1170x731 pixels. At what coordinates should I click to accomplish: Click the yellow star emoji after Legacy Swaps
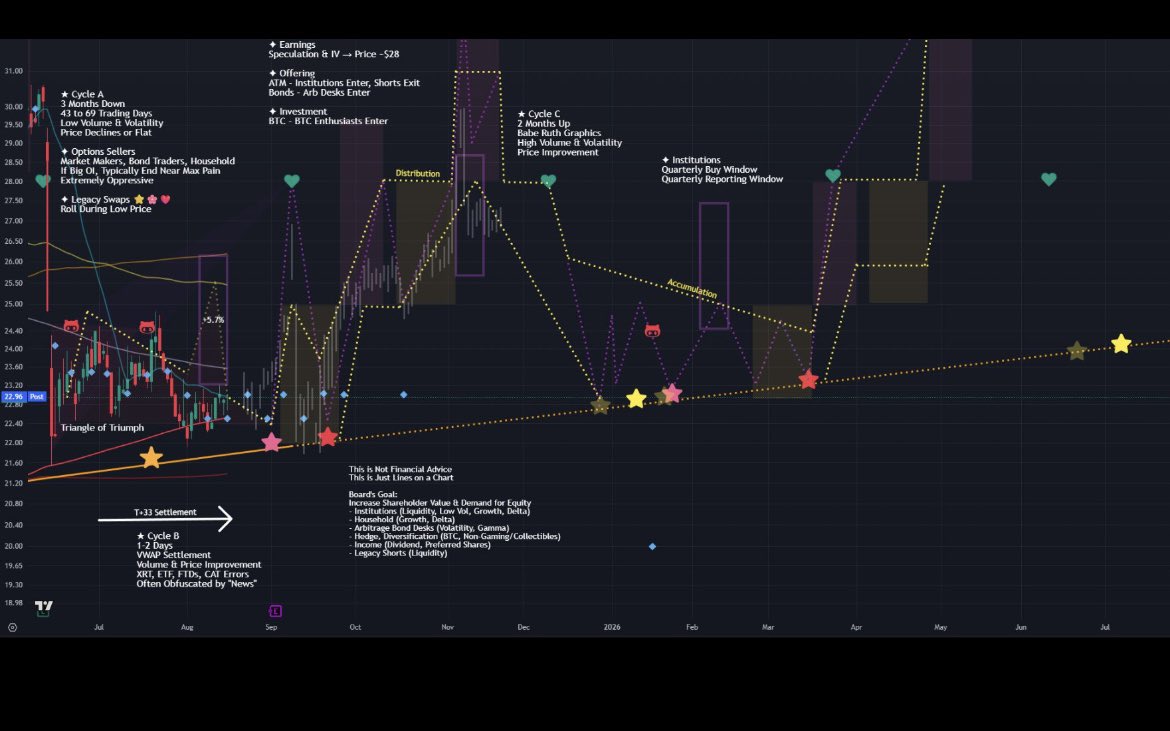139,200
